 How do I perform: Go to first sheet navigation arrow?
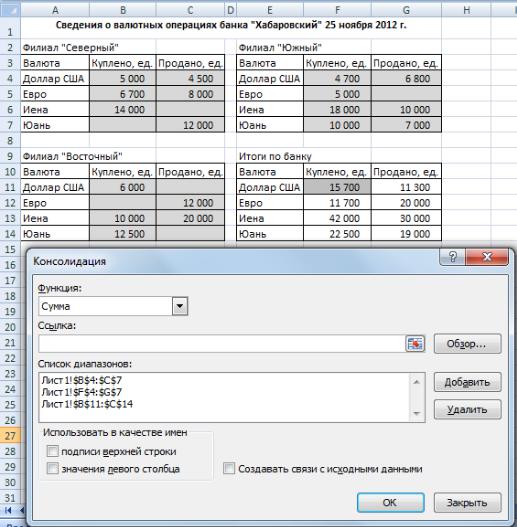tap(8, 511)
